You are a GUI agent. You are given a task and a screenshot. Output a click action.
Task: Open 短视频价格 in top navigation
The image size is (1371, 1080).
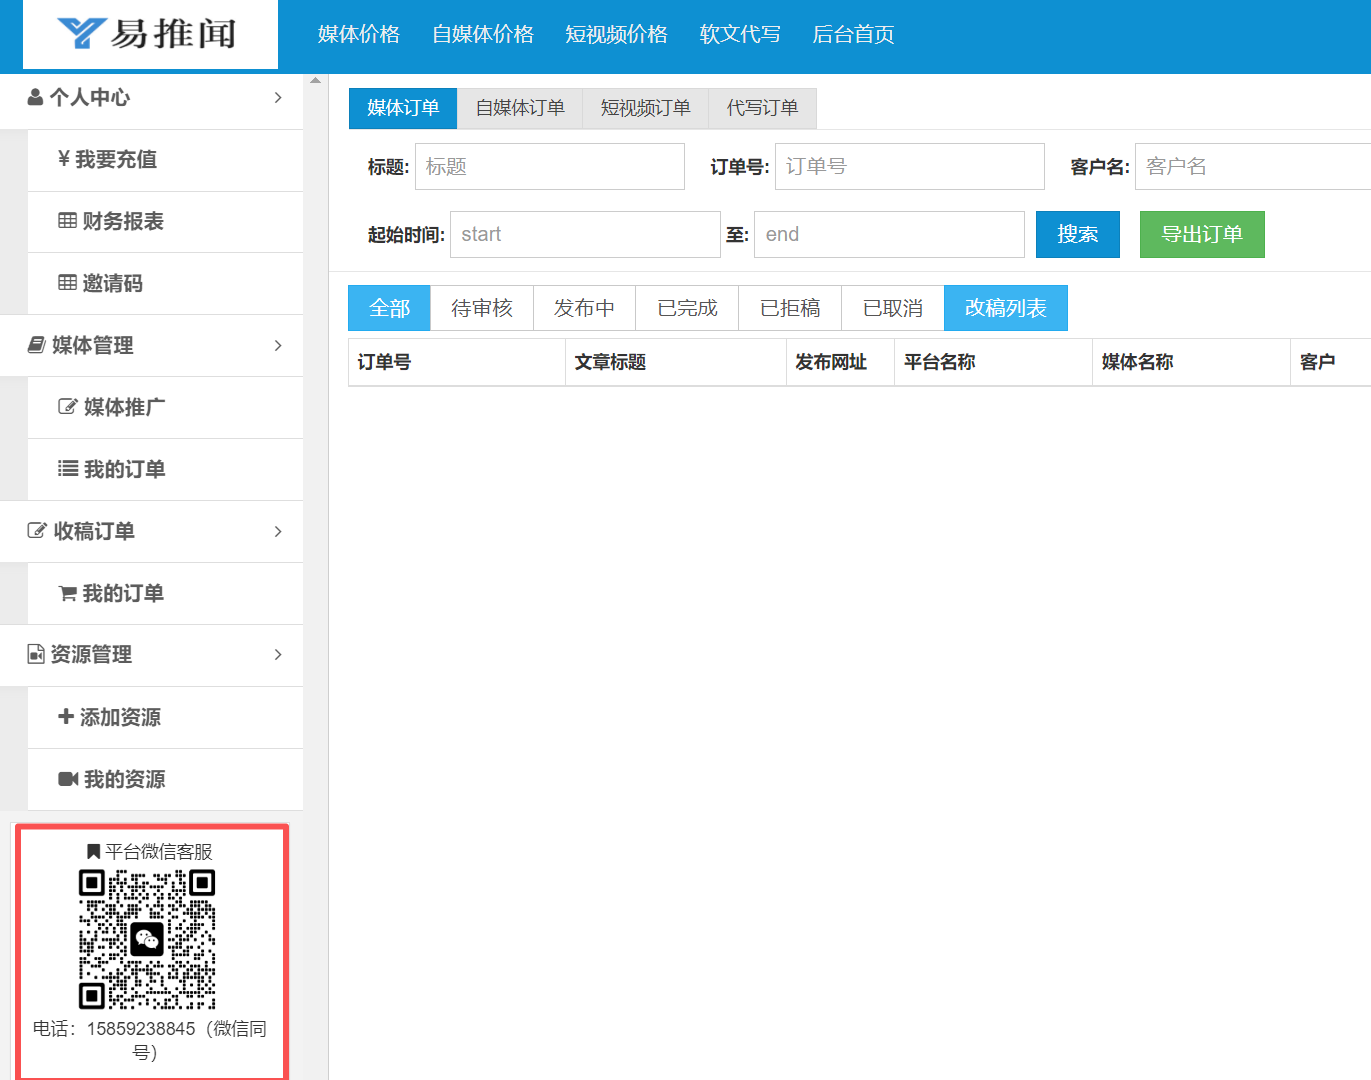point(616,34)
